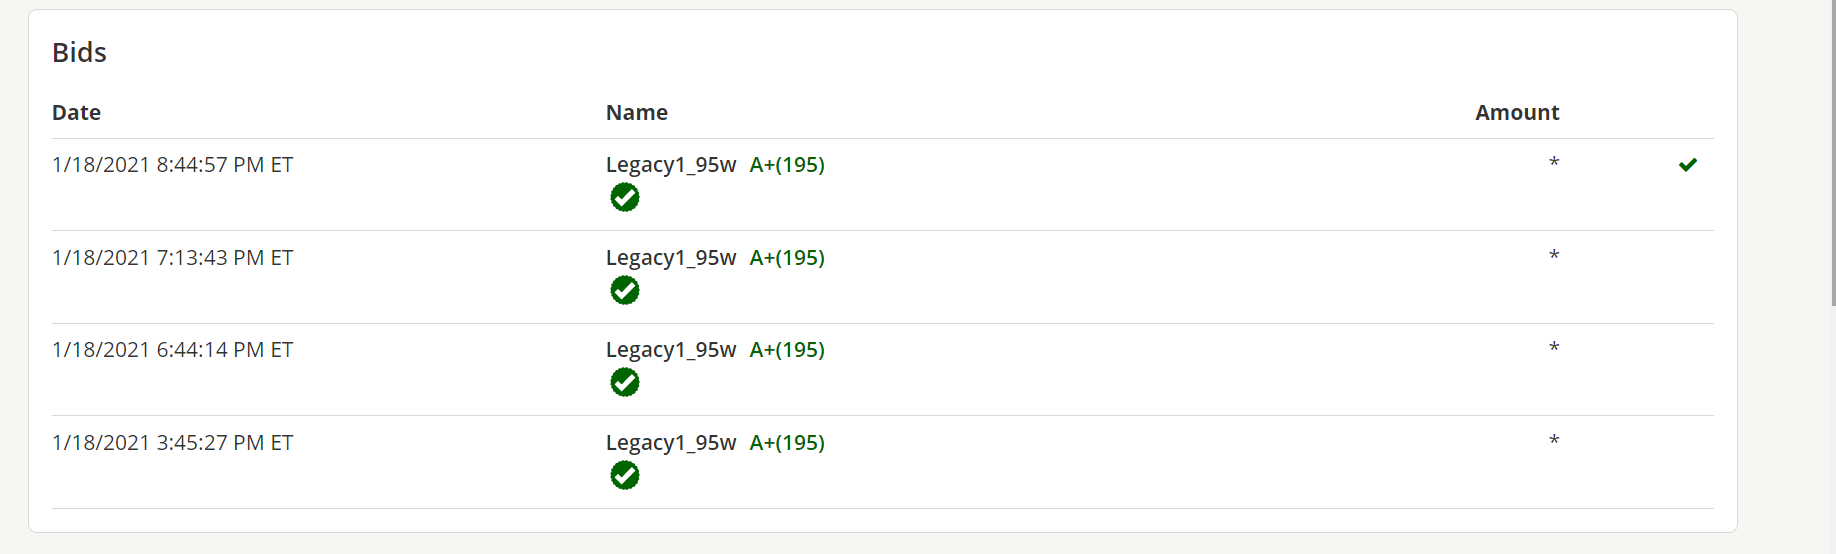
Task: Click the verified badge under the 7:13:43 PM bid
Action: pos(625,290)
